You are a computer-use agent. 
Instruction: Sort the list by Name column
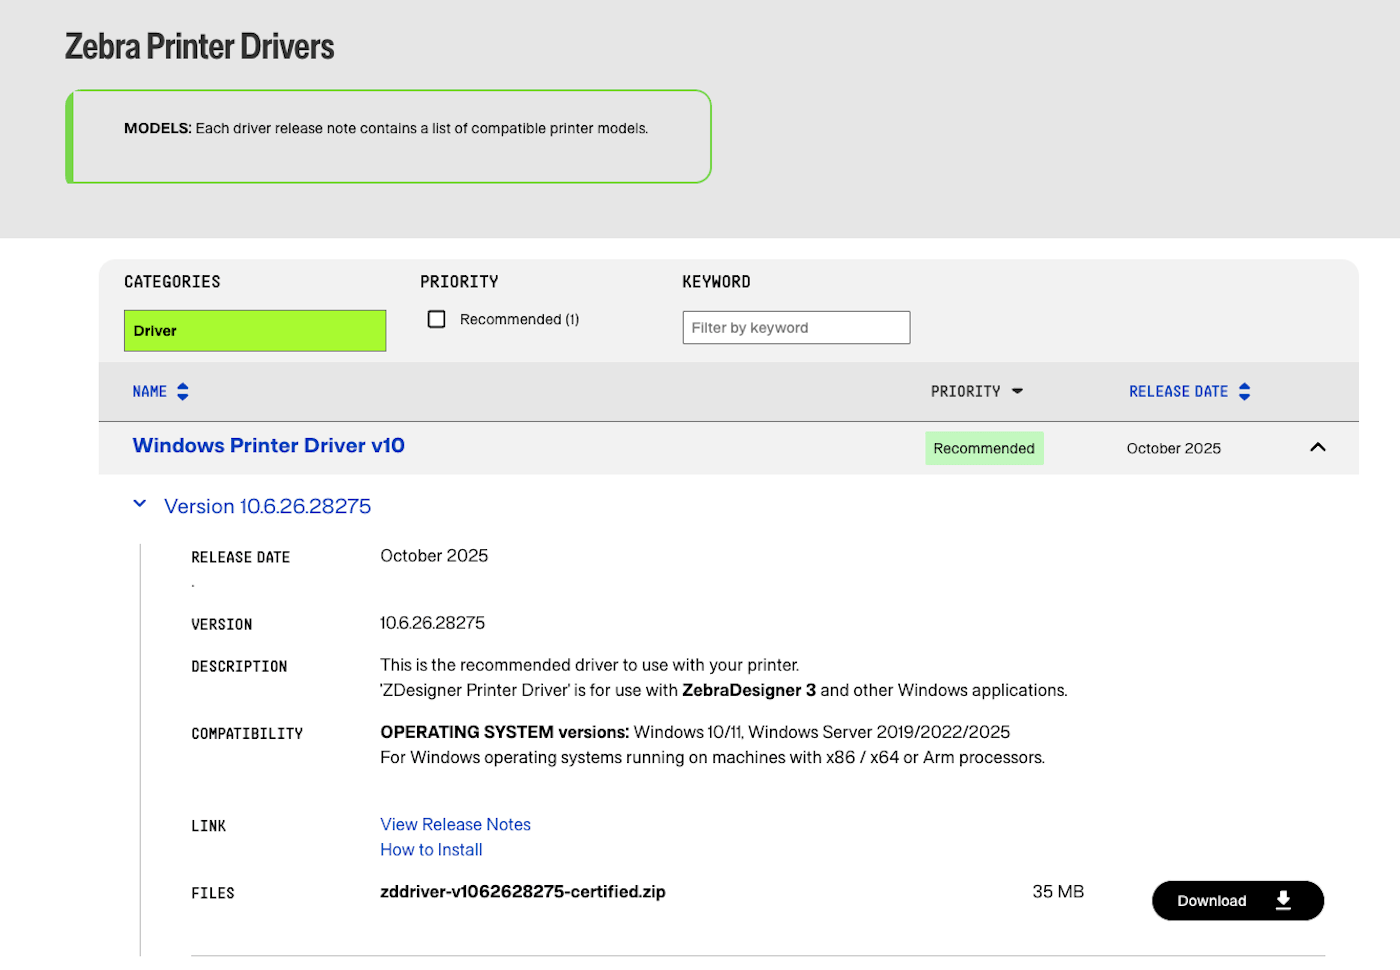[x=150, y=391]
